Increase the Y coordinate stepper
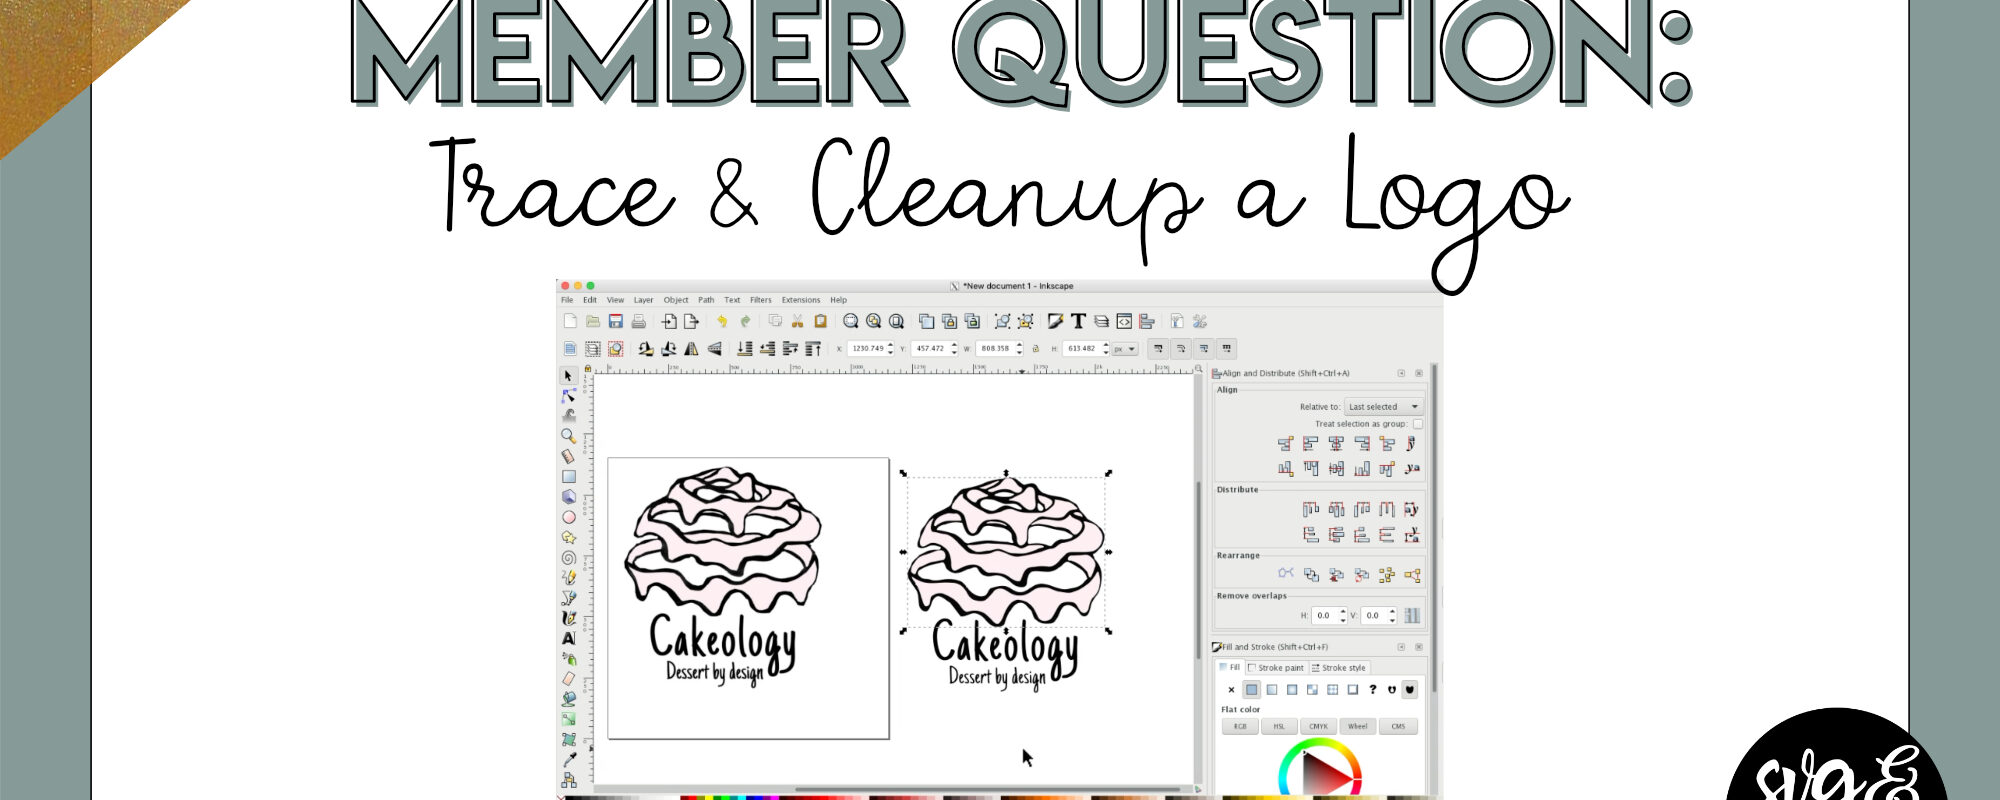 (x=954, y=345)
